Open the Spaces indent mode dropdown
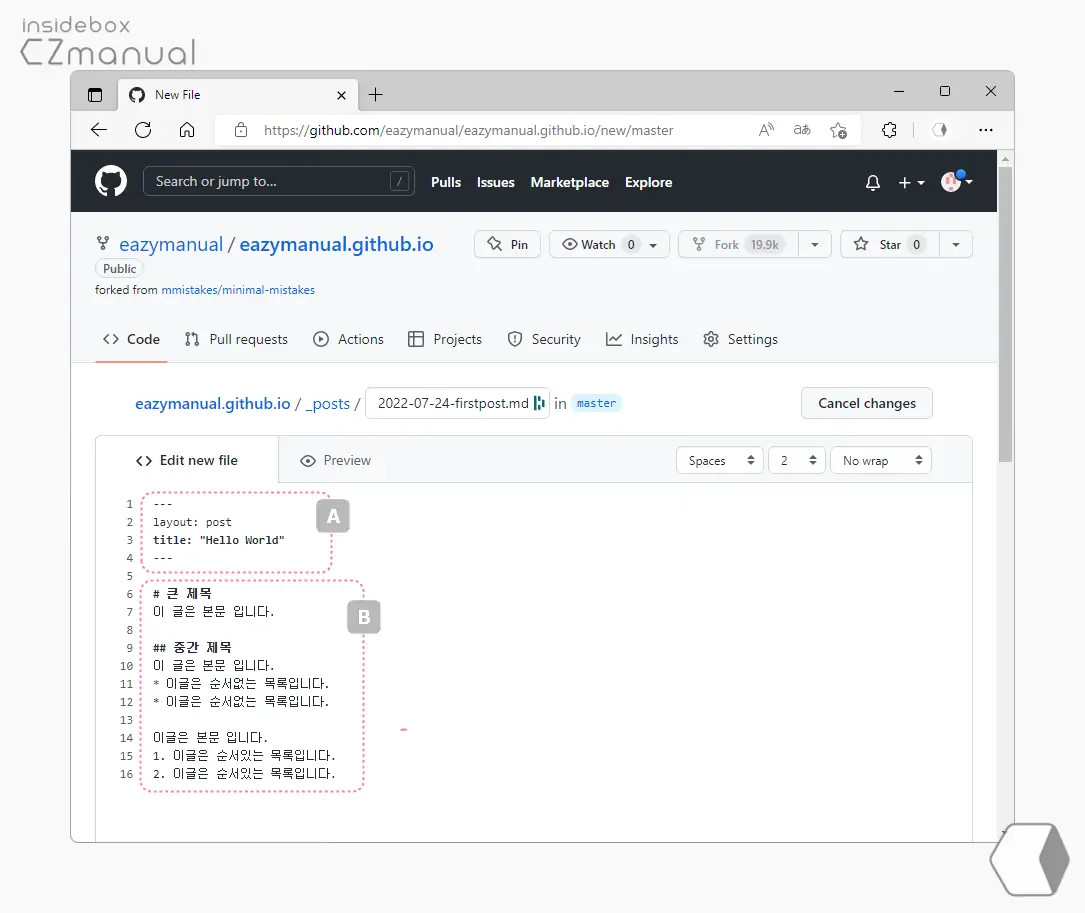 (x=720, y=460)
